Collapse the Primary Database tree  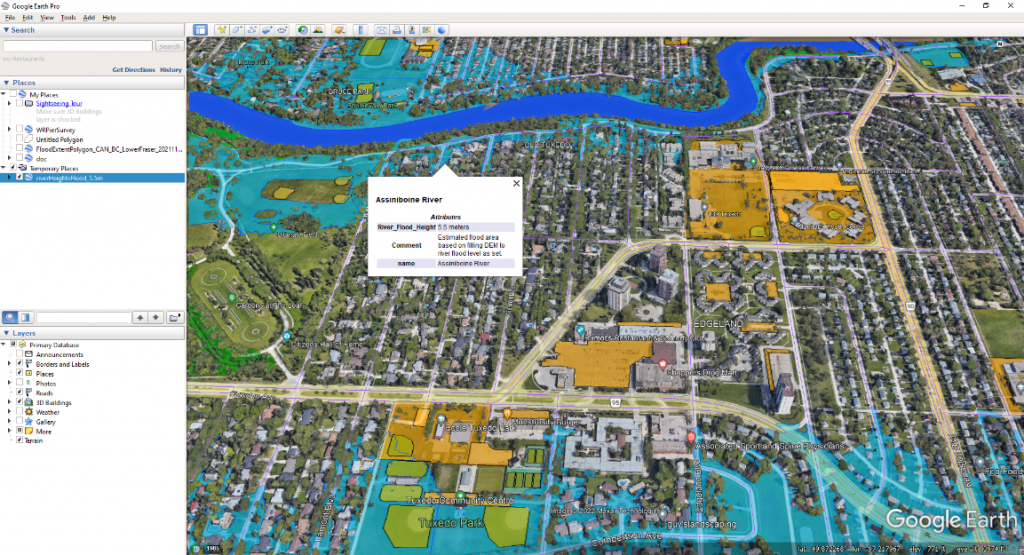[x=4, y=344]
